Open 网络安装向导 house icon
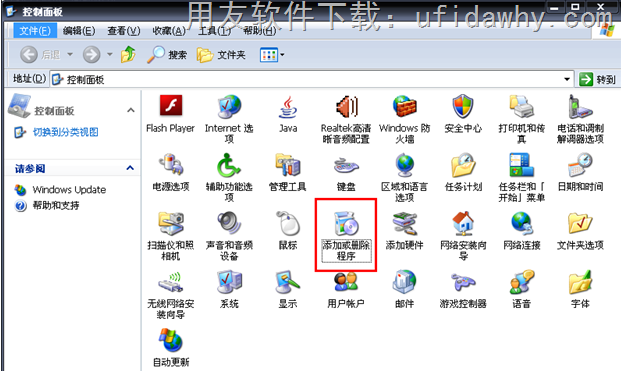The image size is (621, 371). (463, 223)
